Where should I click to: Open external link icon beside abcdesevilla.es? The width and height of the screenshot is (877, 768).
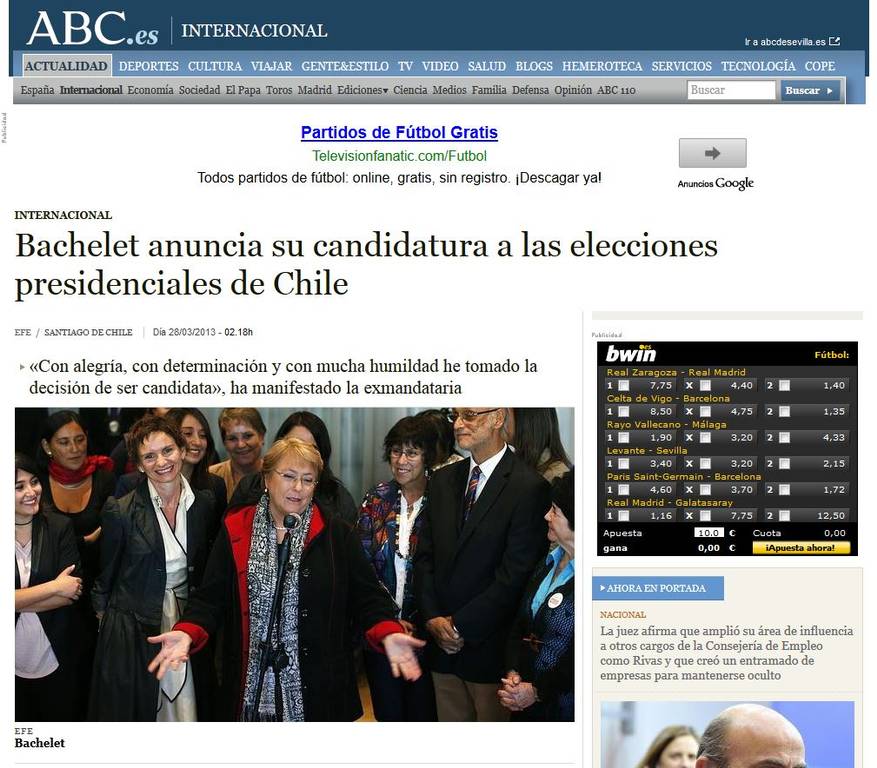point(834,41)
